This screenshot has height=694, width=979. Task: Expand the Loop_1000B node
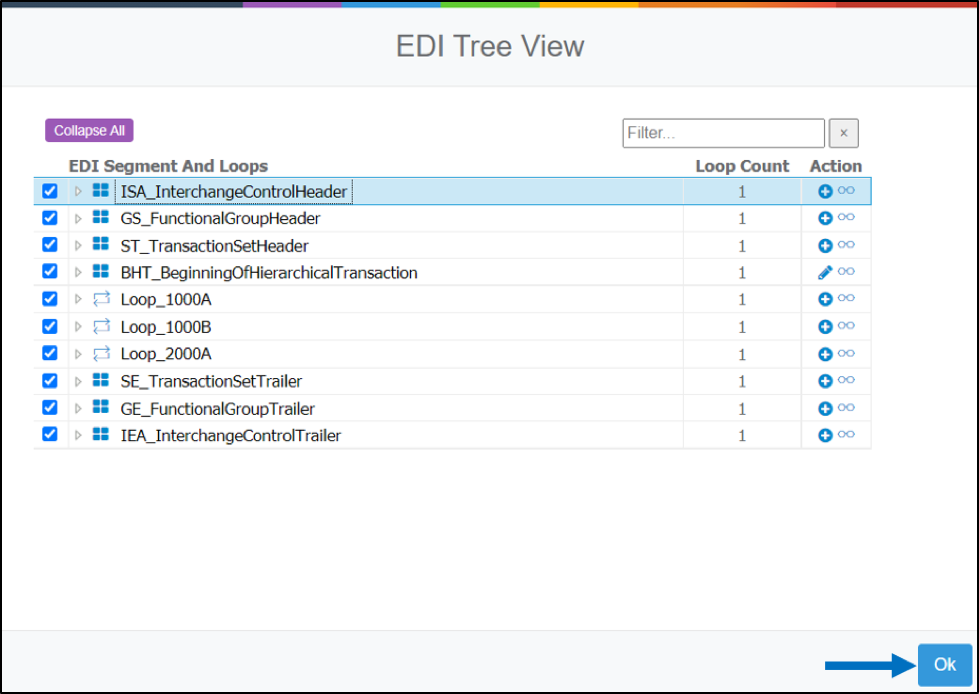(x=78, y=327)
